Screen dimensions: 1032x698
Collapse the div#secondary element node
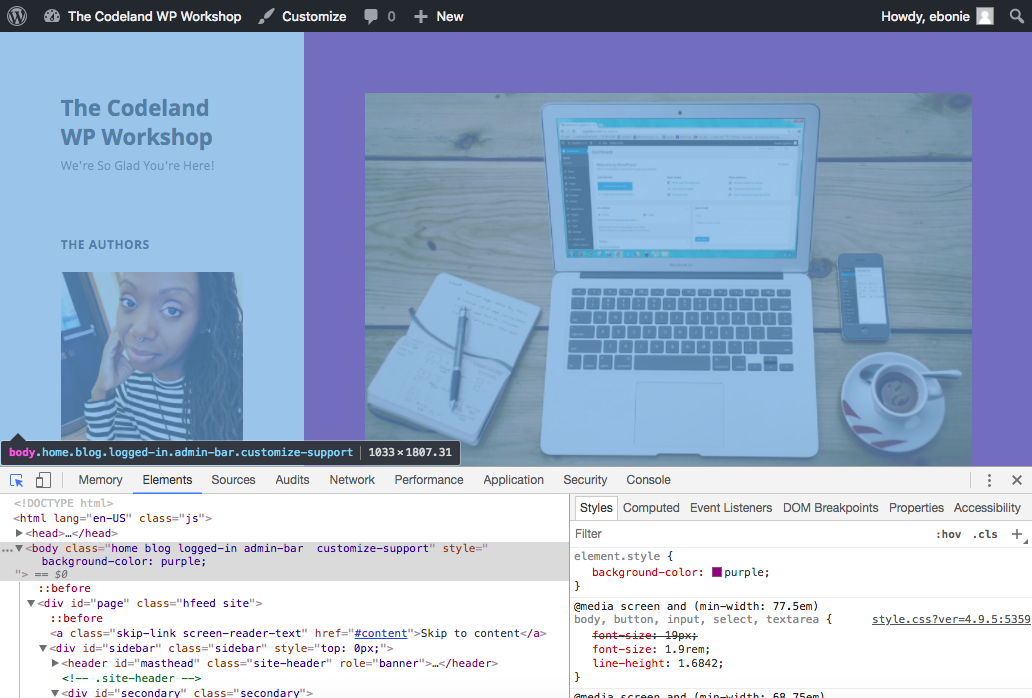[x=55, y=693]
